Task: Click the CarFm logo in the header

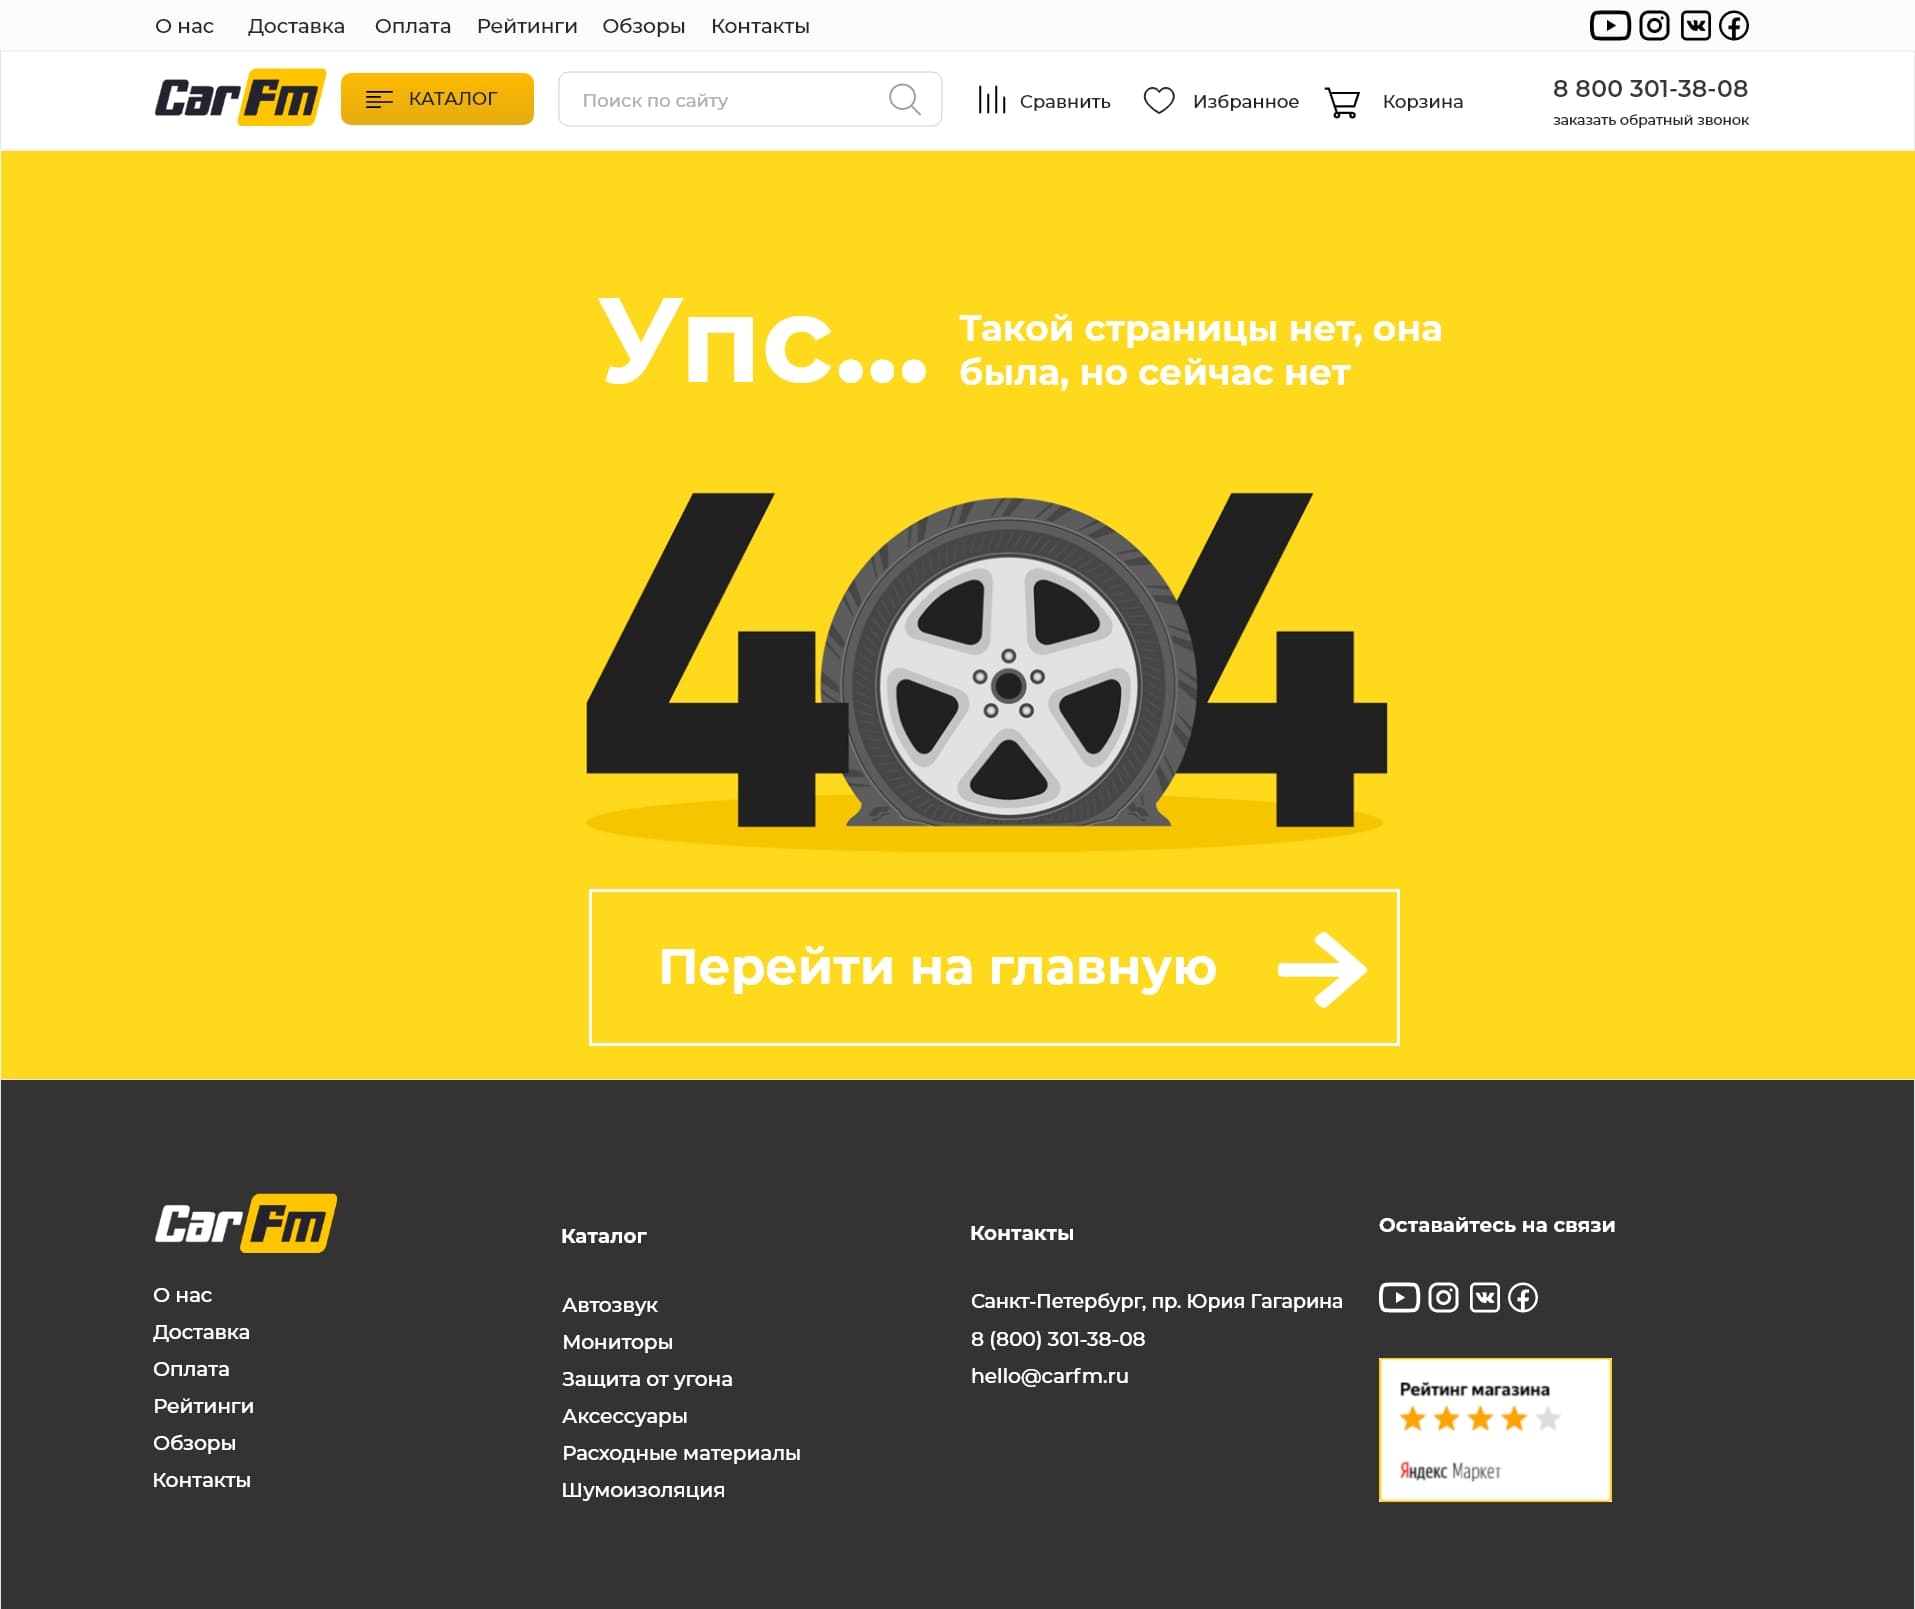Action: tap(239, 97)
